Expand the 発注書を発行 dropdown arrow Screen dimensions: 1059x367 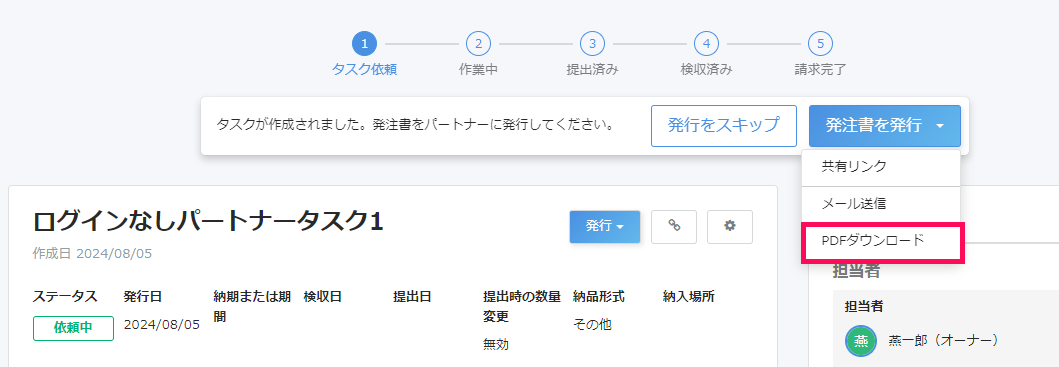(x=940, y=126)
